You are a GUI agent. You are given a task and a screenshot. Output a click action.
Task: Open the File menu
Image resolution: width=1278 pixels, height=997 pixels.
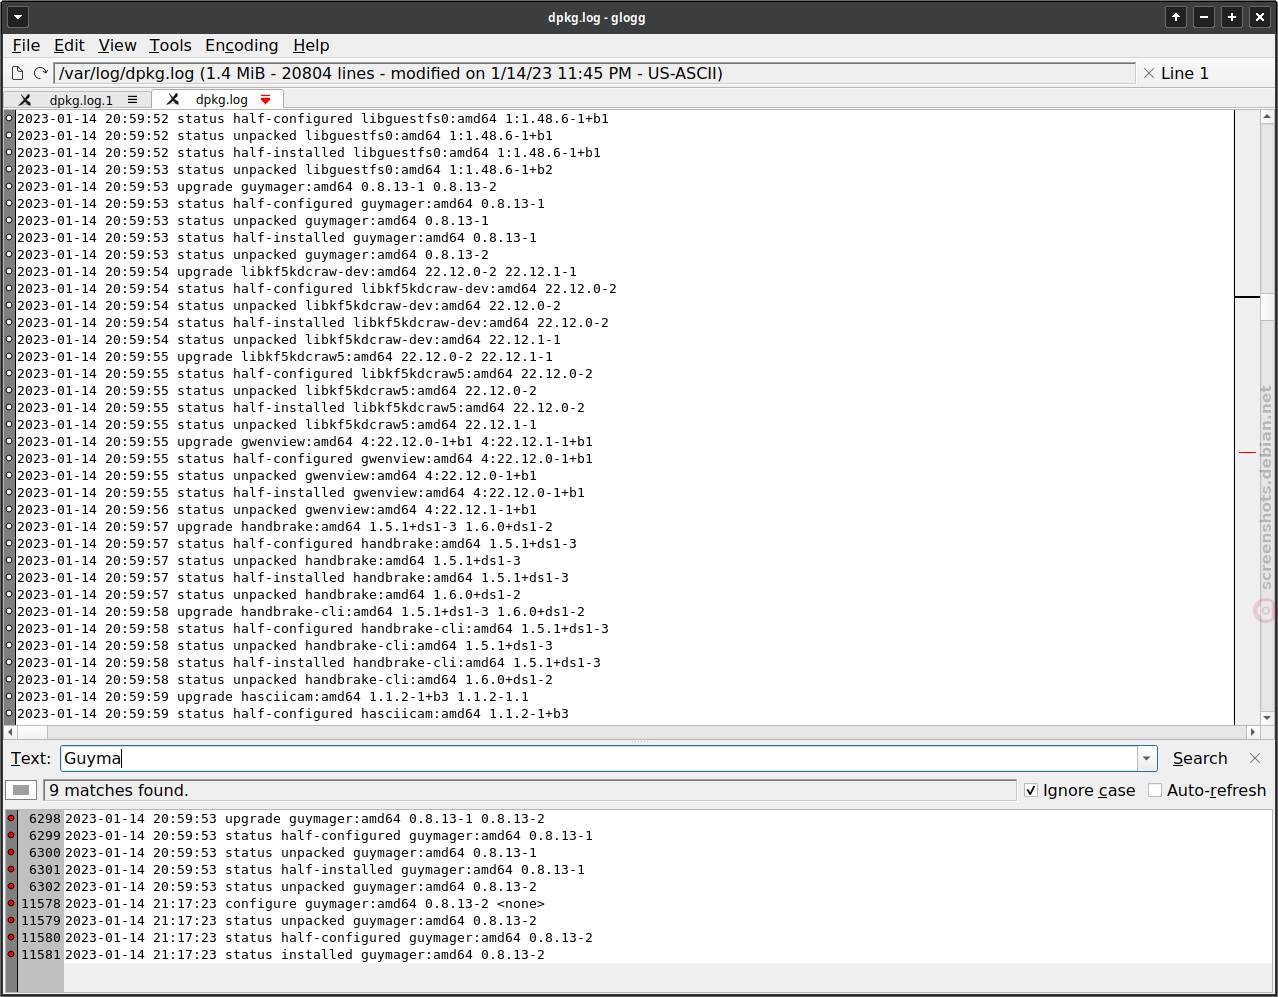(26, 45)
